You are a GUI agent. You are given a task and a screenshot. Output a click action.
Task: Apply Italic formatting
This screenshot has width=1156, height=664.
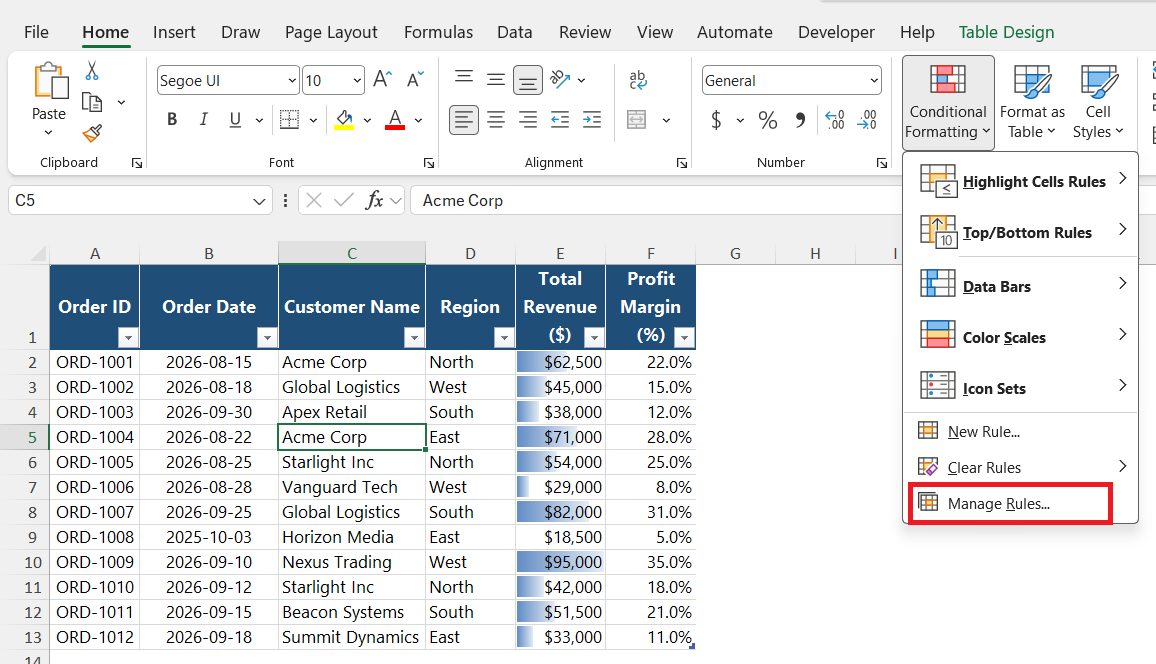[203, 119]
